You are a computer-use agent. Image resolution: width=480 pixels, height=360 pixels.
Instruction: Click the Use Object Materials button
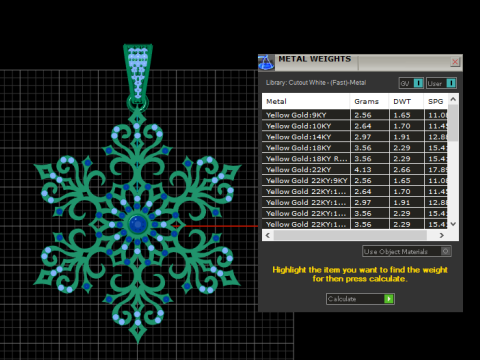(x=407, y=251)
